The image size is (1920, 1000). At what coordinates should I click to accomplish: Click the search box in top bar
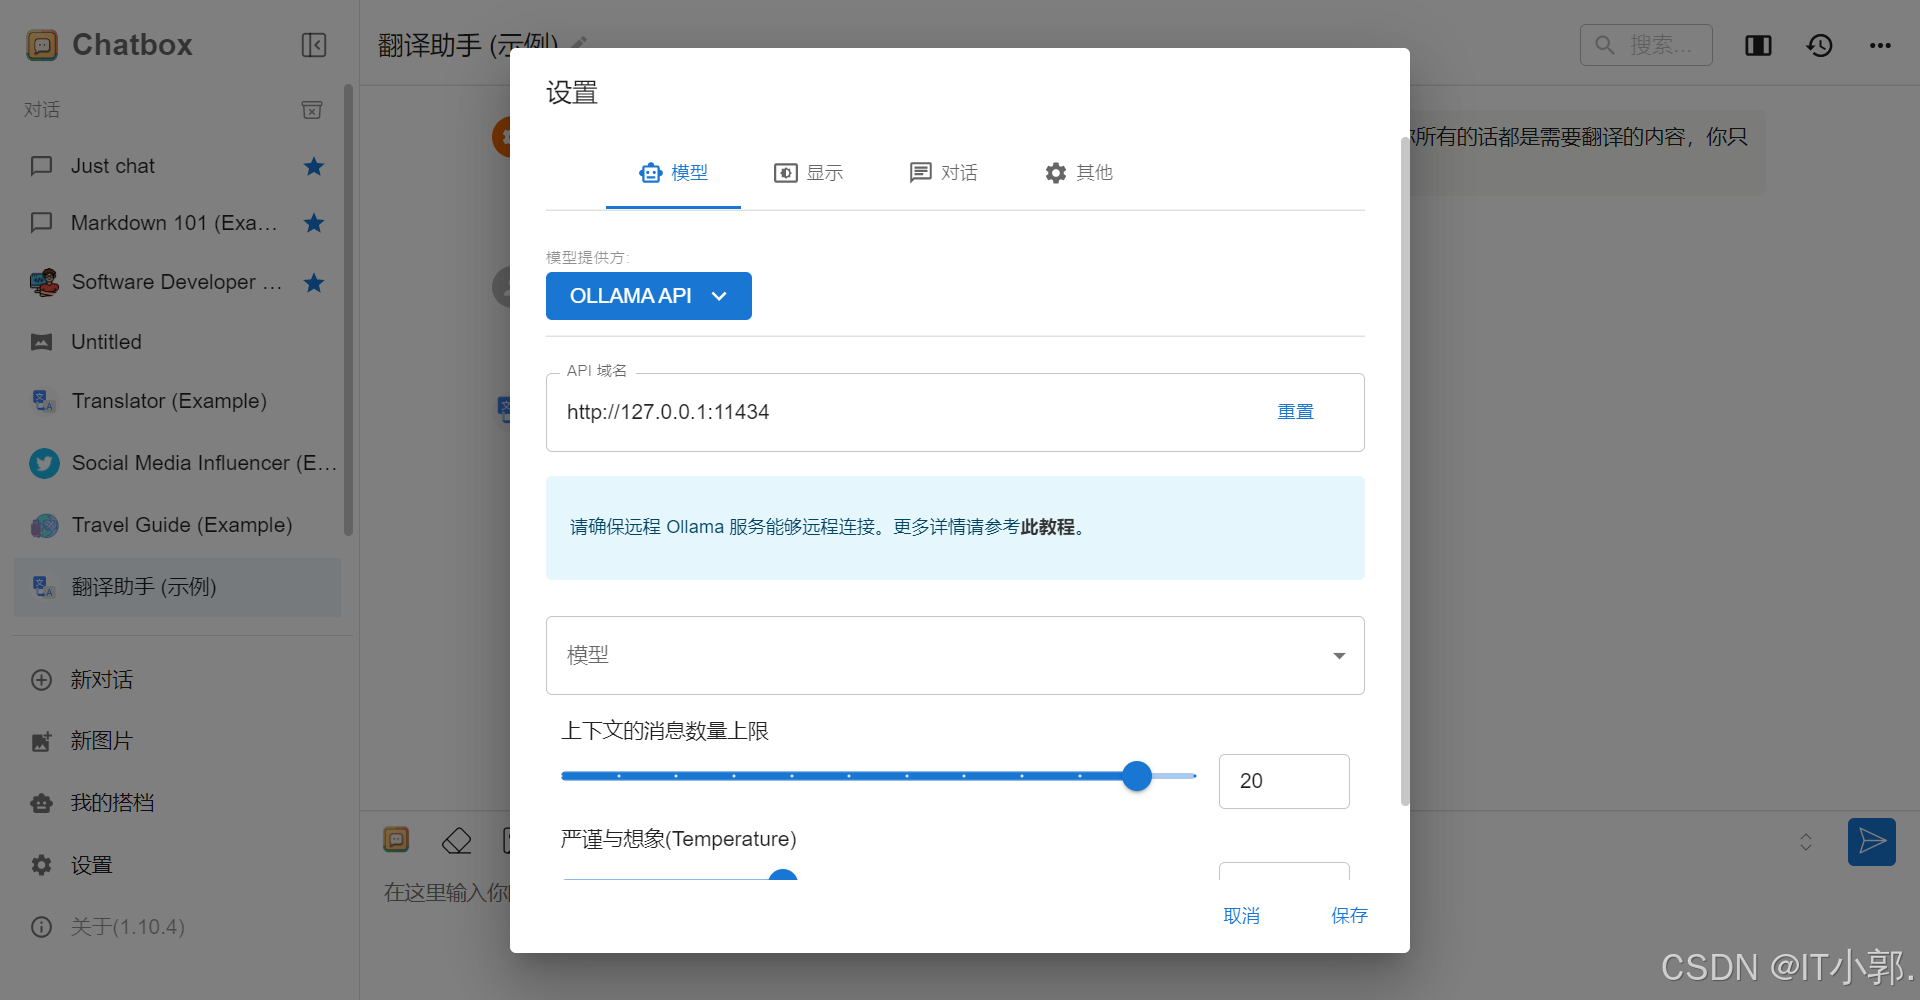(1646, 45)
